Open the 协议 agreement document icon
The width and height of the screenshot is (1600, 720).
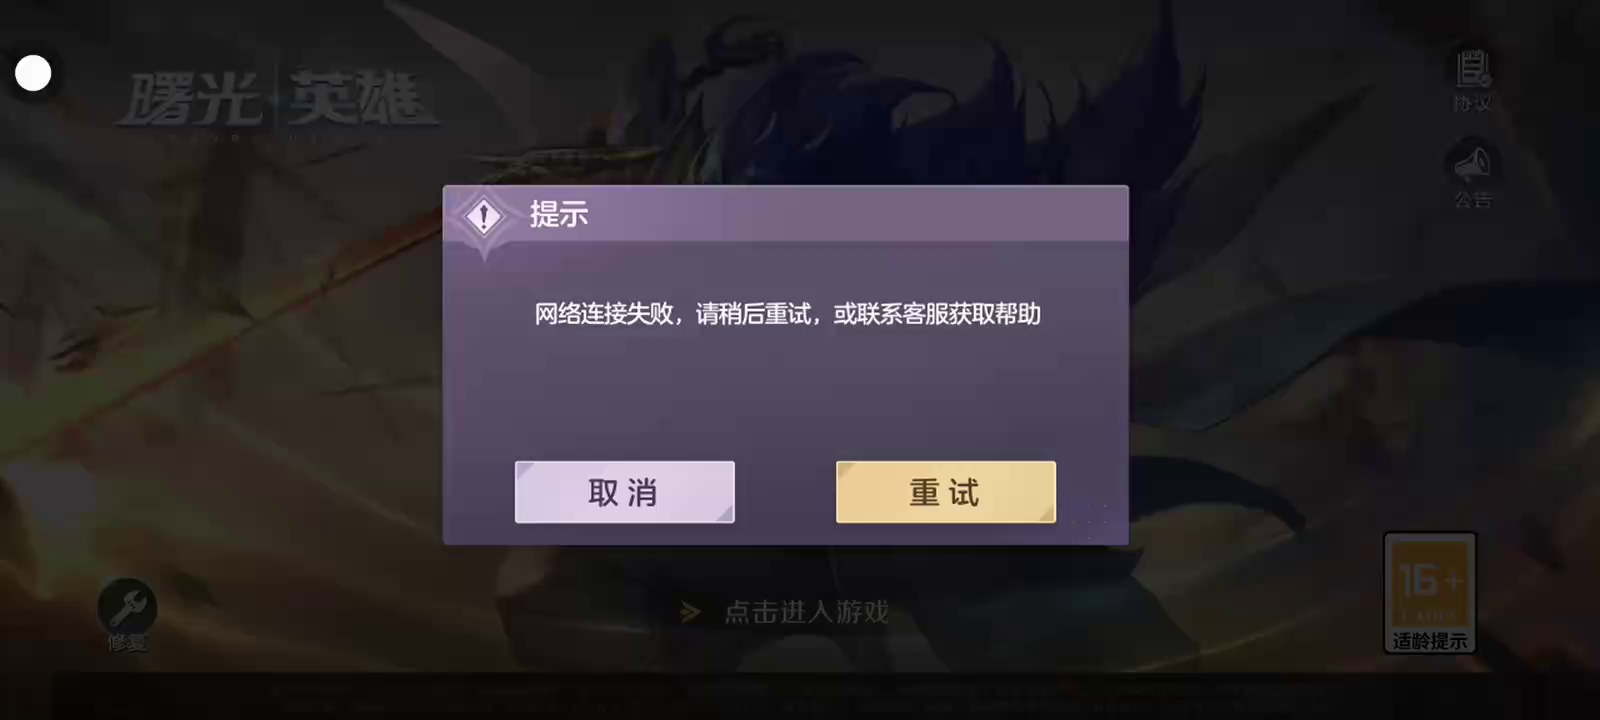1472,70
